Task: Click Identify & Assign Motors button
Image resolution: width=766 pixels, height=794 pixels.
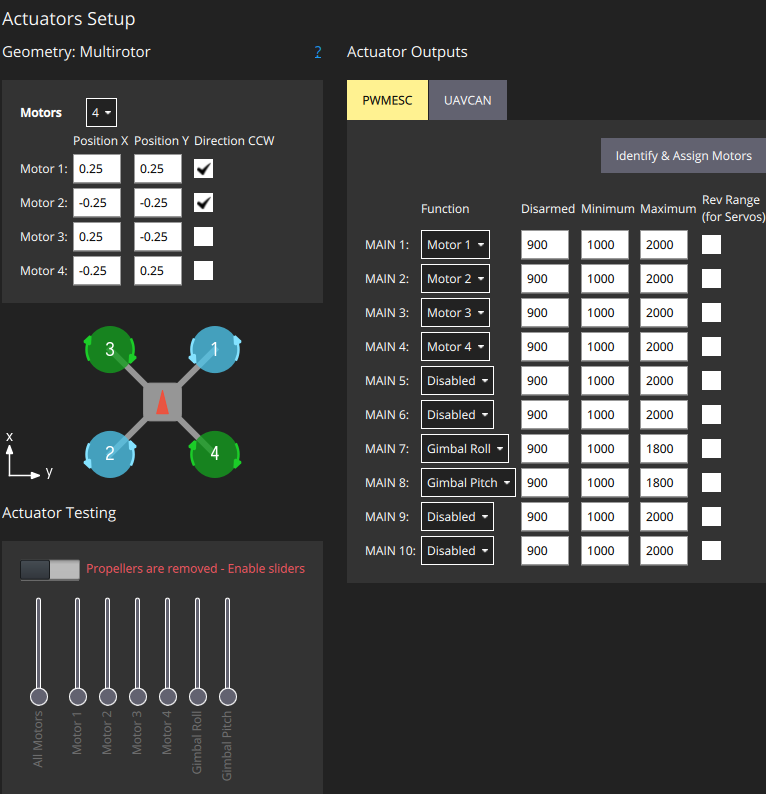Action: click(x=683, y=156)
